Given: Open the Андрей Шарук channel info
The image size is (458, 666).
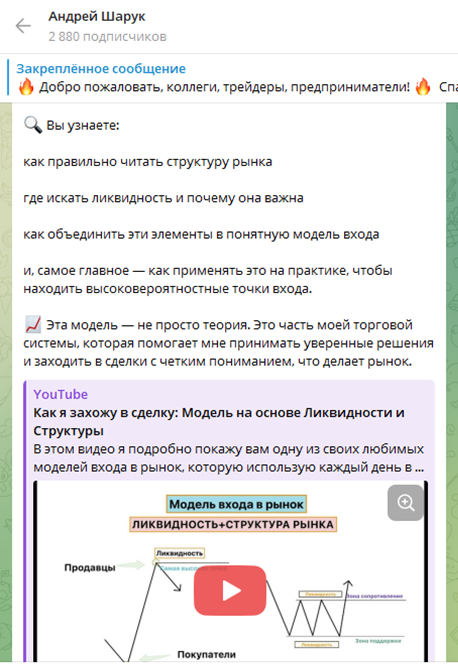Looking at the screenshot, I should click(x=96, y=17).
